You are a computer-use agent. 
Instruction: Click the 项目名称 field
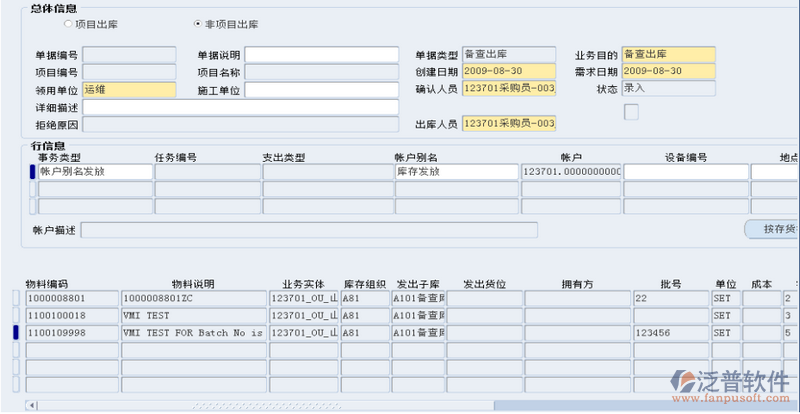click(x=321, y=72)
